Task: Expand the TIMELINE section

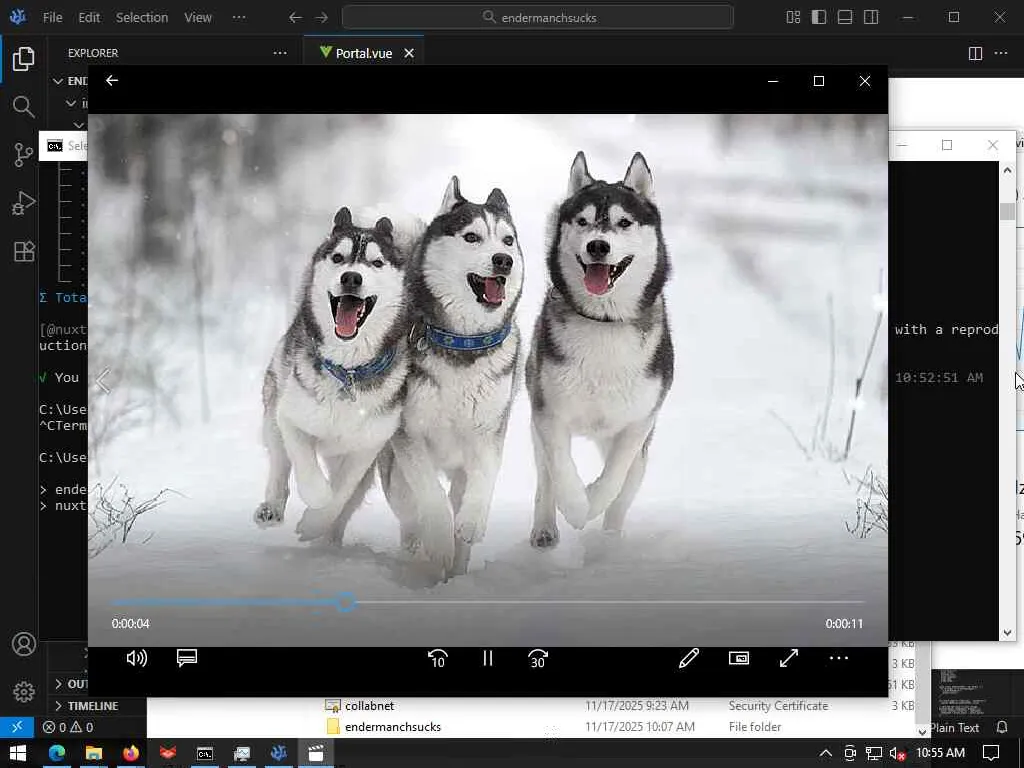Action: point(92,706)
